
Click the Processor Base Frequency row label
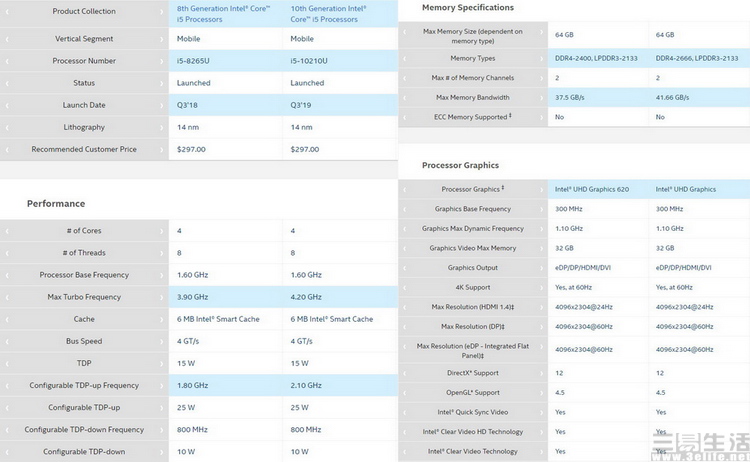coord(84,275)
